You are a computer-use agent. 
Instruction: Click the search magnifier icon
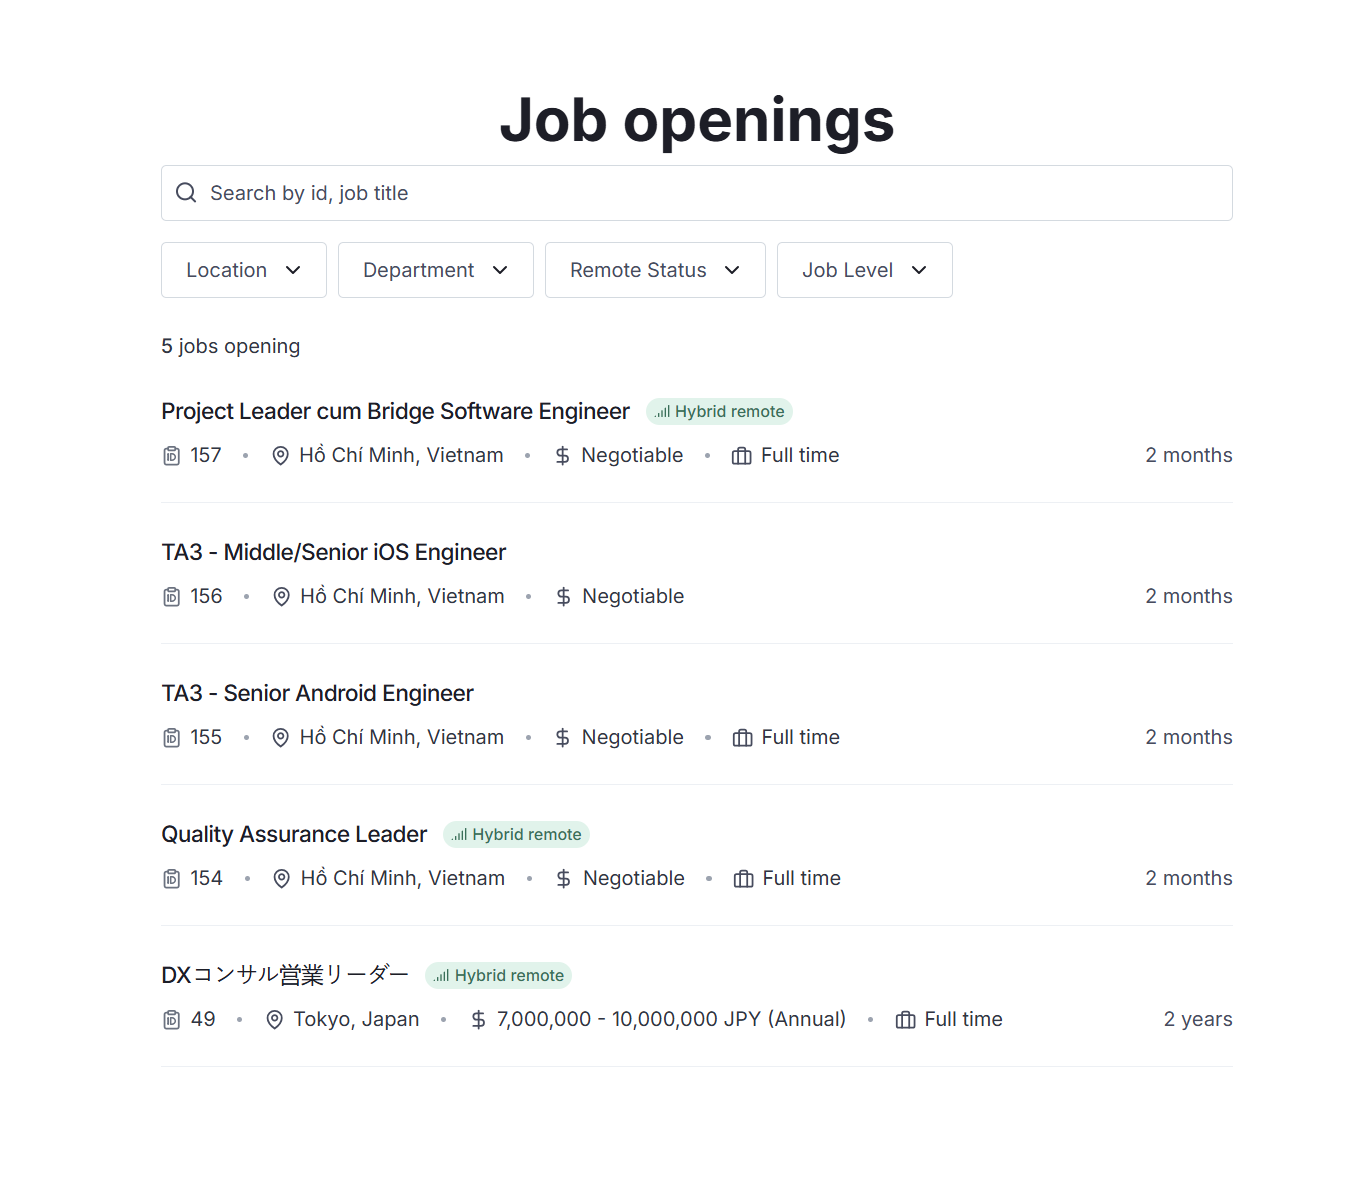point(186,193)
